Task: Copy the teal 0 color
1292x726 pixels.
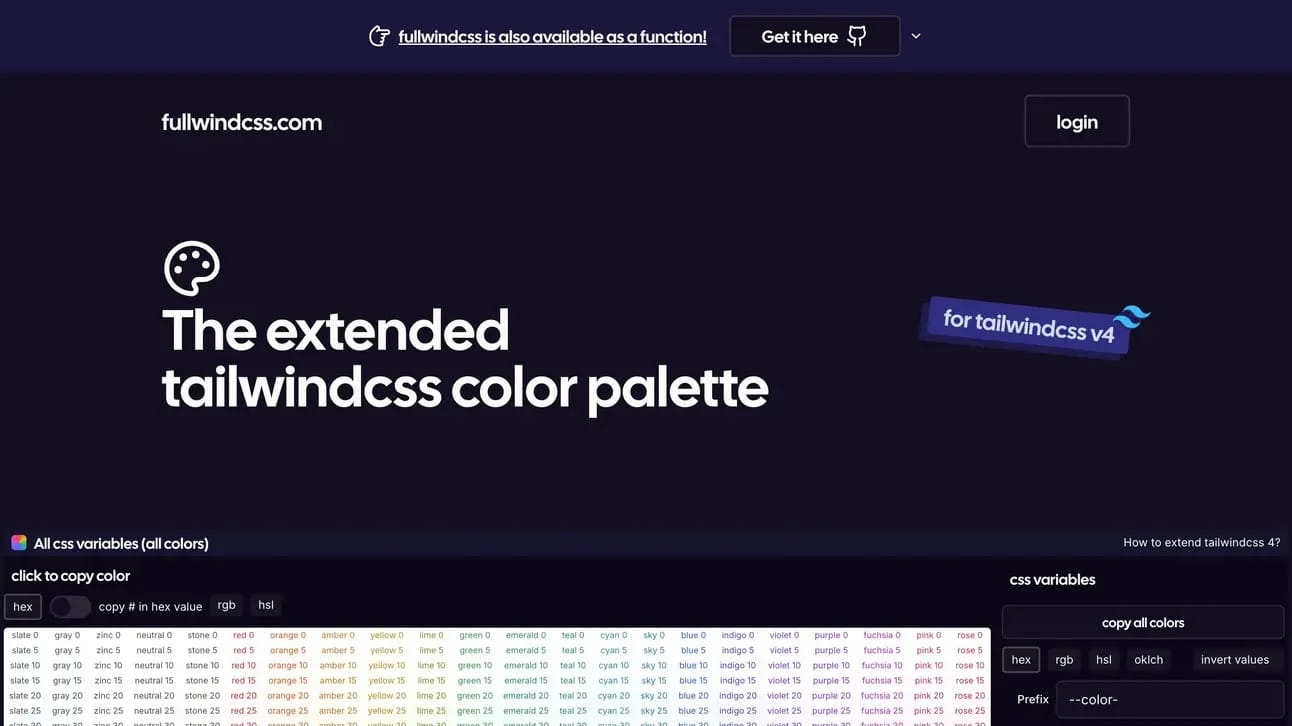Action: click(x=573, y=635)
